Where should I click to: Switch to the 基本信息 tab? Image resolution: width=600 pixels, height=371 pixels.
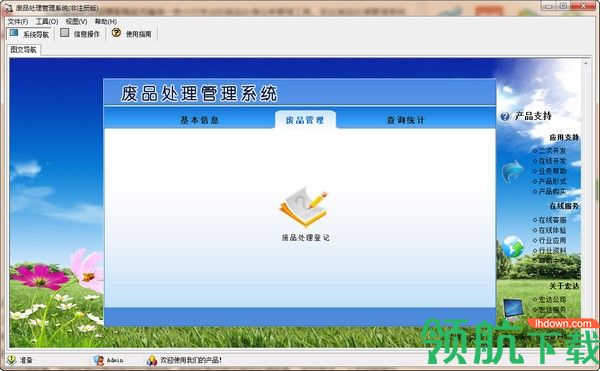pyautogui.click(x=199, y=120)
